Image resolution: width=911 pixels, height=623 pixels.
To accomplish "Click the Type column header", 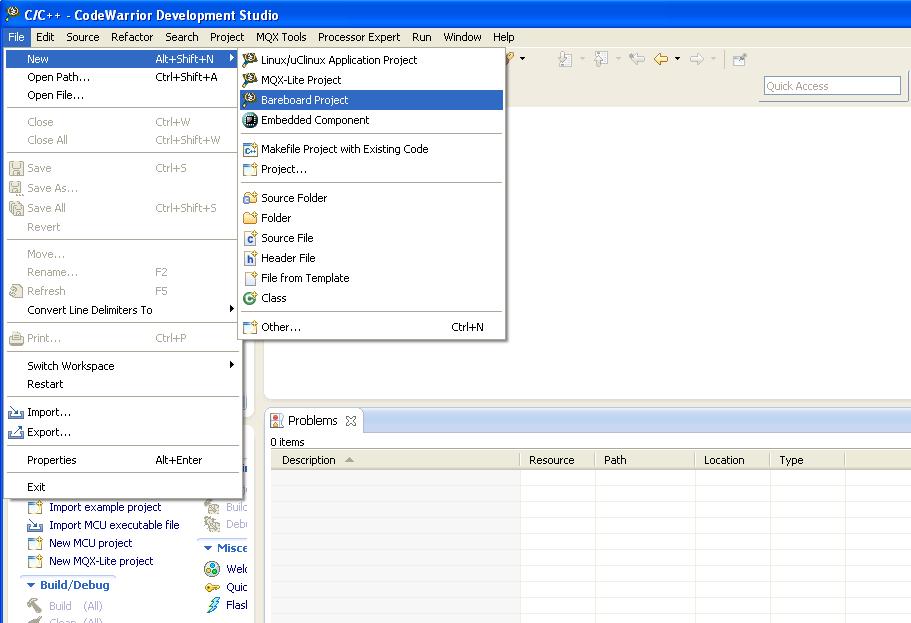I will point(808,460).
